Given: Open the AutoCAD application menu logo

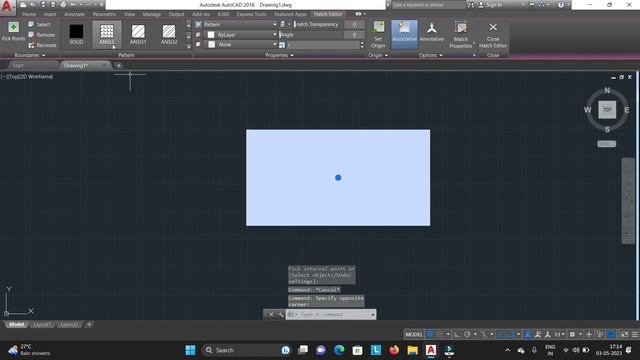Looking at the screenshot, I should coord(7,7).
